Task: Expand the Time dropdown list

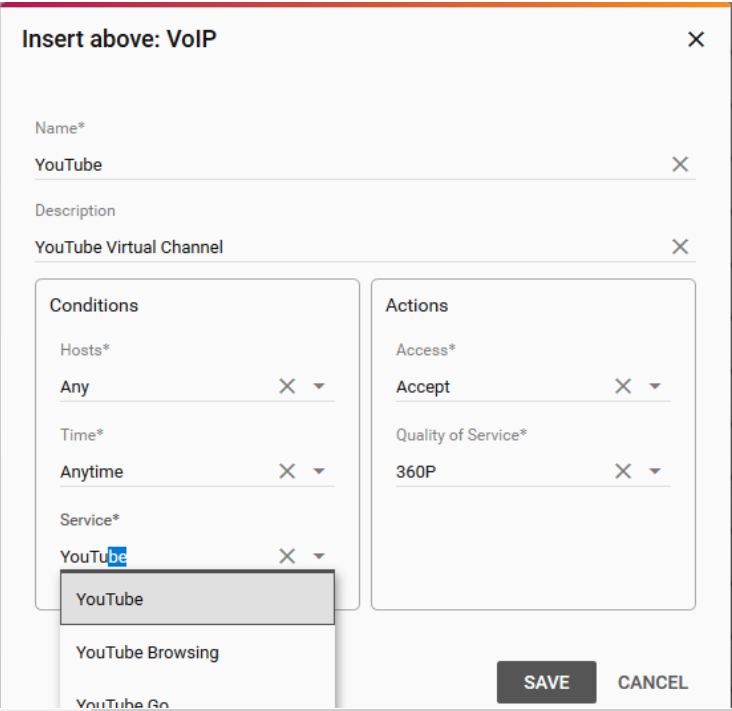Action: click(x=319, y=471)
